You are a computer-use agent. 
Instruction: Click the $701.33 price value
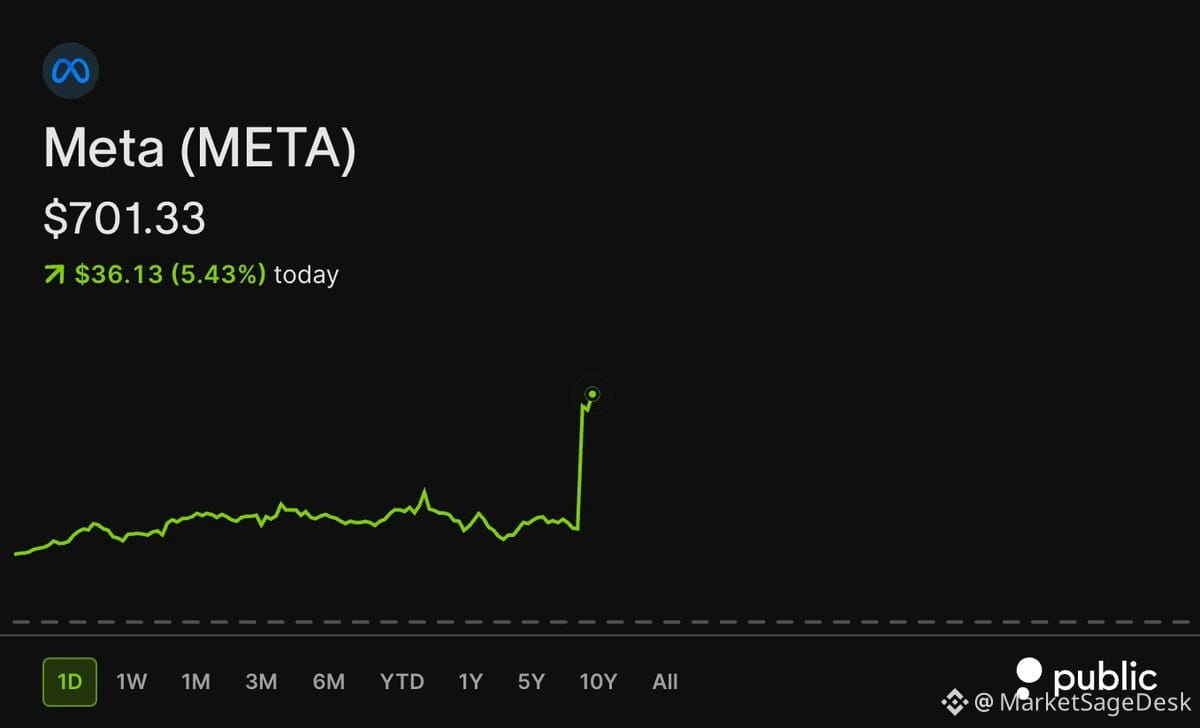(x=124, y=218)
